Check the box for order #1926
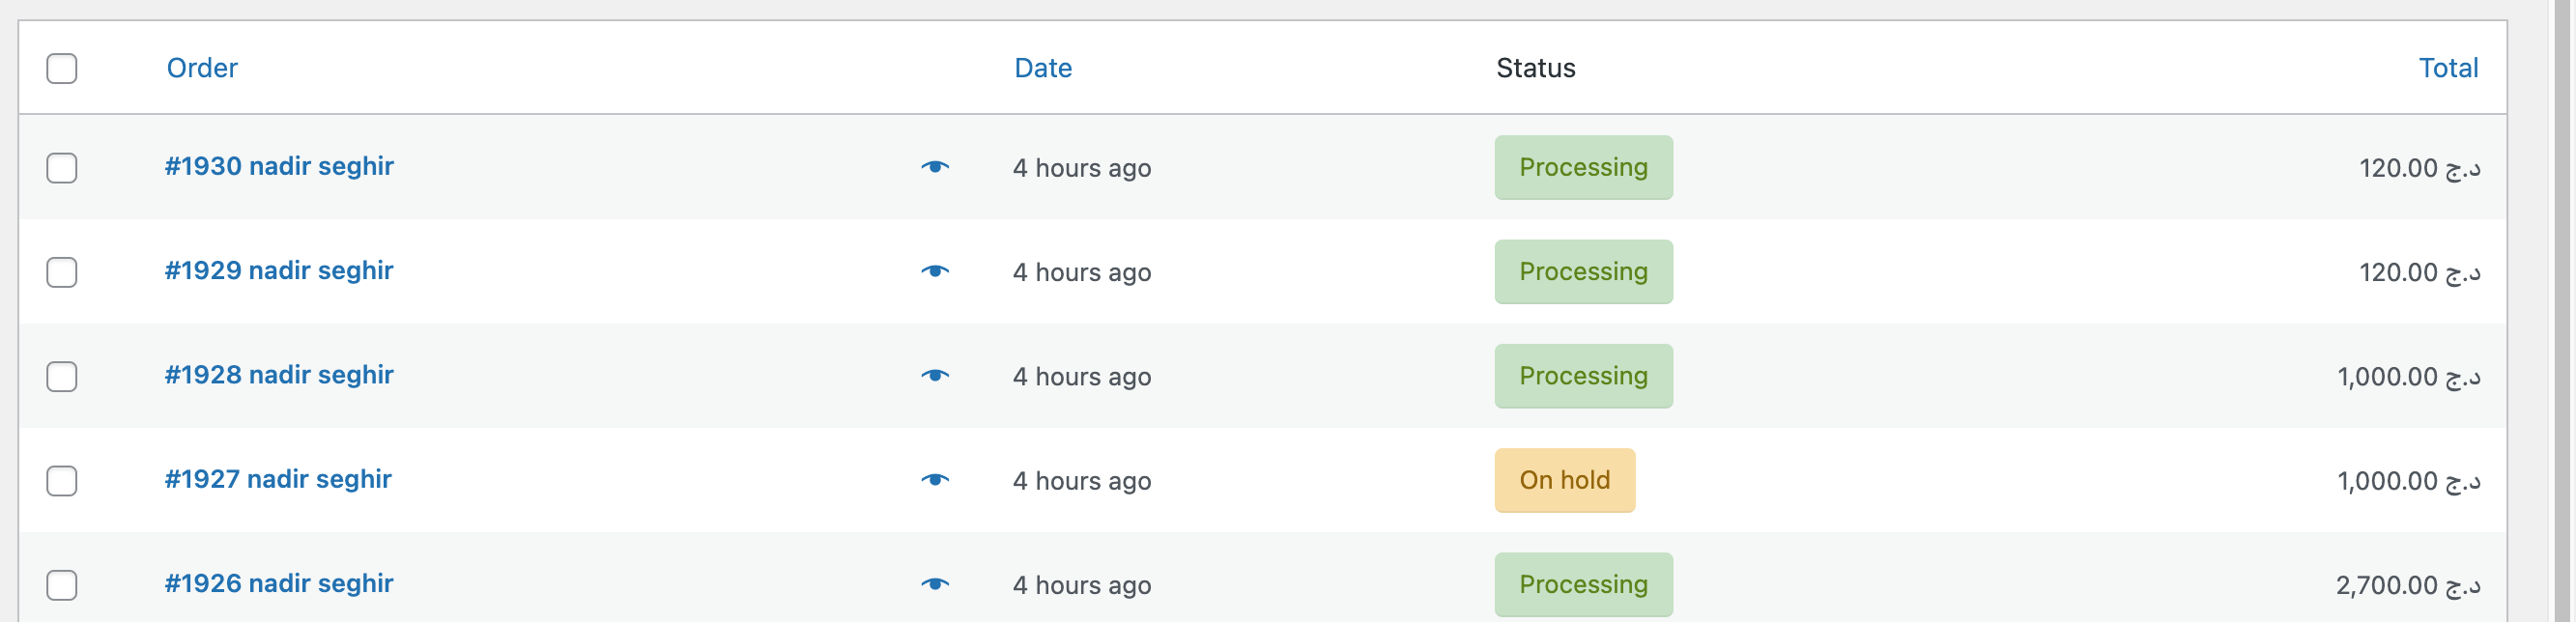The image size is (2576, 622). [61, 584]
